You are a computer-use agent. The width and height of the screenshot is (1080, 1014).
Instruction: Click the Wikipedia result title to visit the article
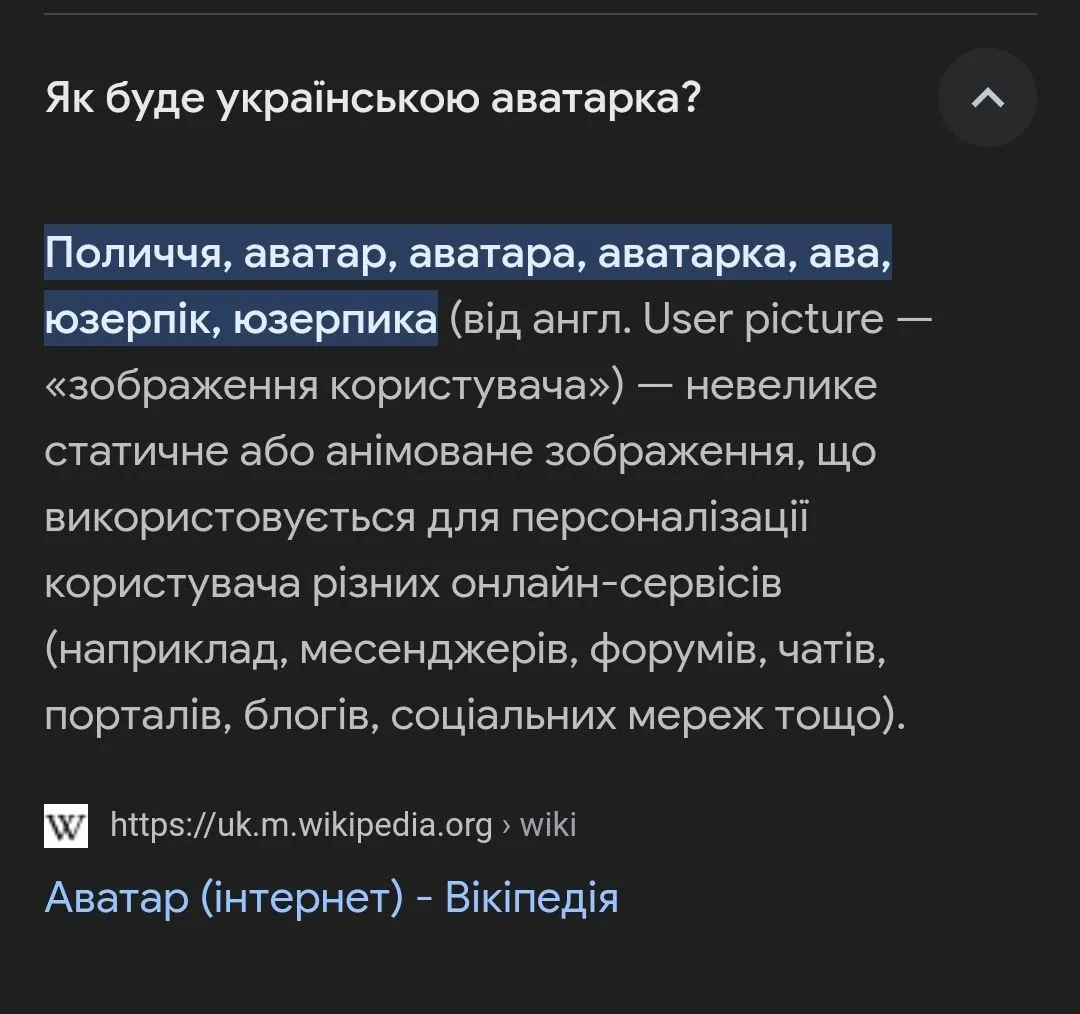(x=332, y=898)
